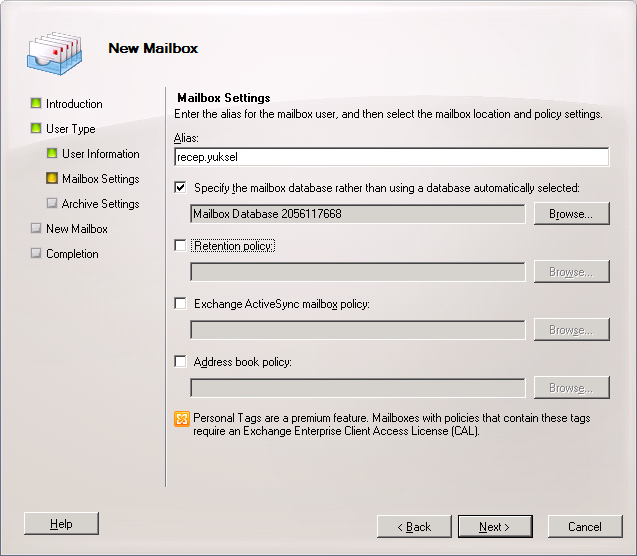Enable Exchange ActiveSync mailbox policy checkbox

(180, 304)
